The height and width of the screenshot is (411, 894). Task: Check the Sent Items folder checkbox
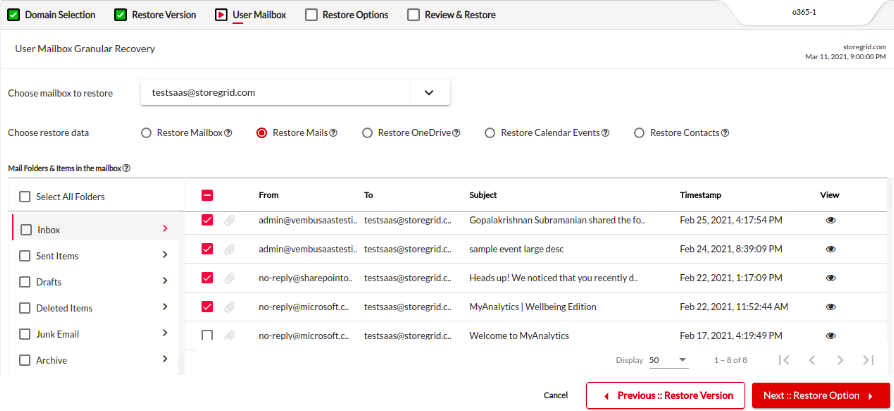coord(25,256)
